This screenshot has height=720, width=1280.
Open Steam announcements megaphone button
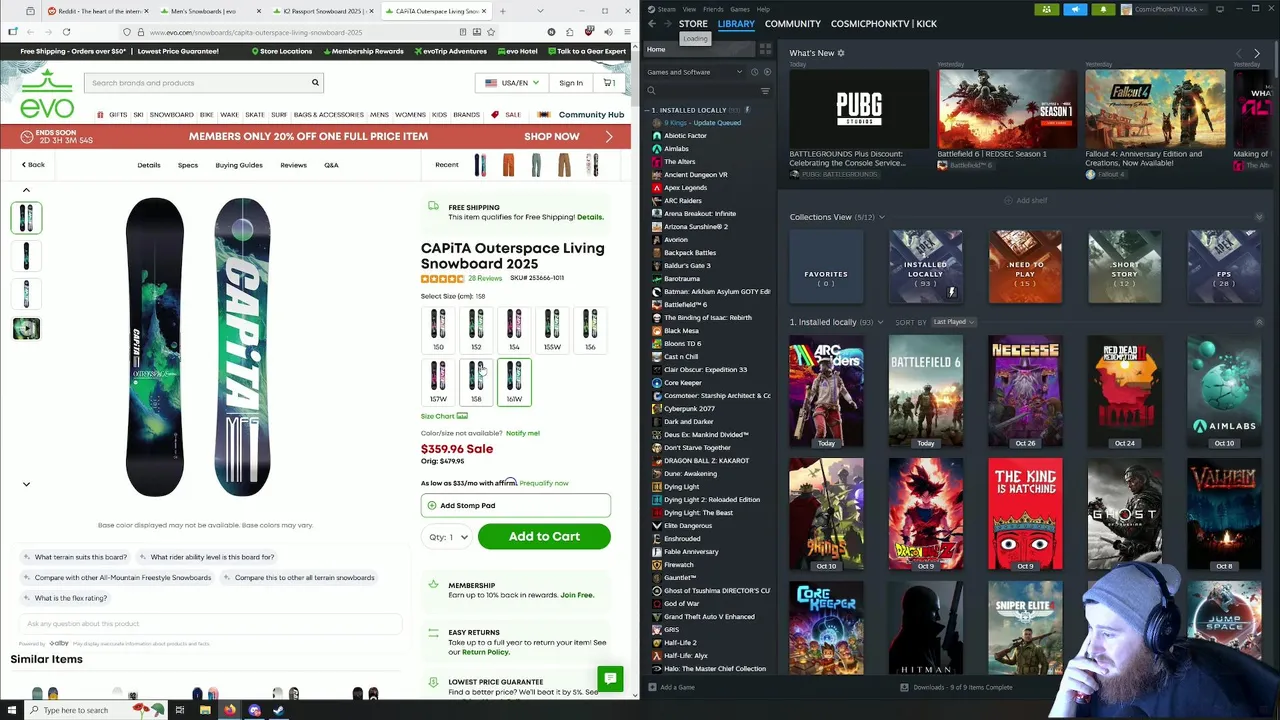pos(1075,9)
